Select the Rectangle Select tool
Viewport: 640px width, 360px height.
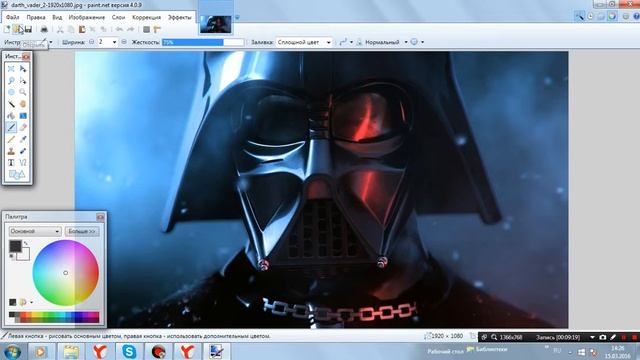tap(11, 69)
